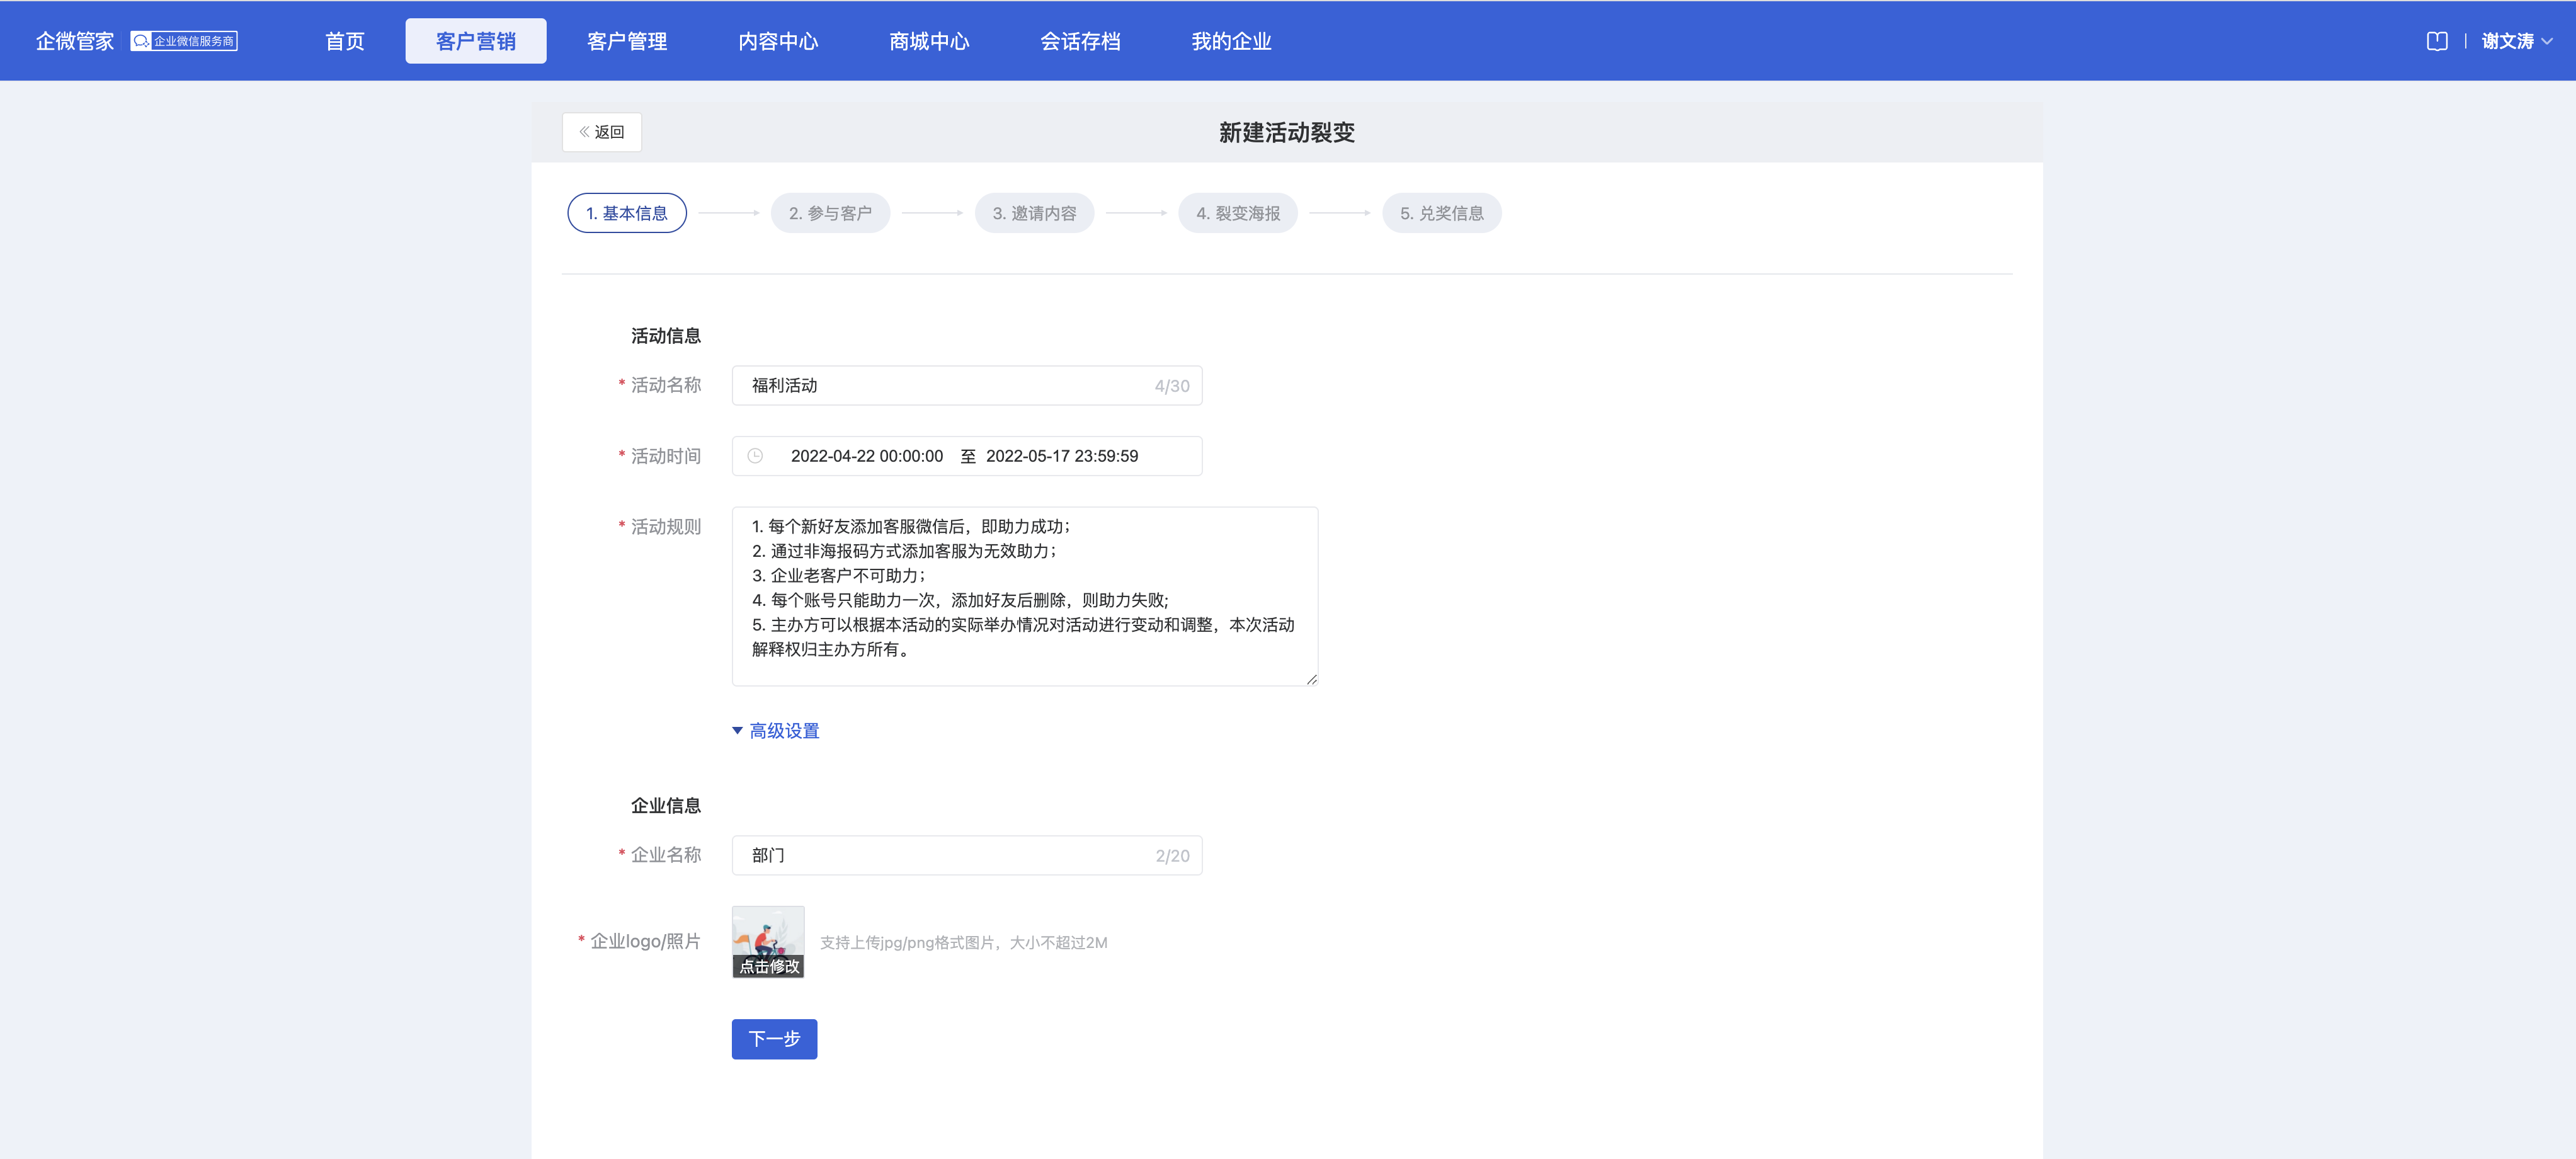
Task: Click the 企微管家 logo
Action: tap(75, 41)
